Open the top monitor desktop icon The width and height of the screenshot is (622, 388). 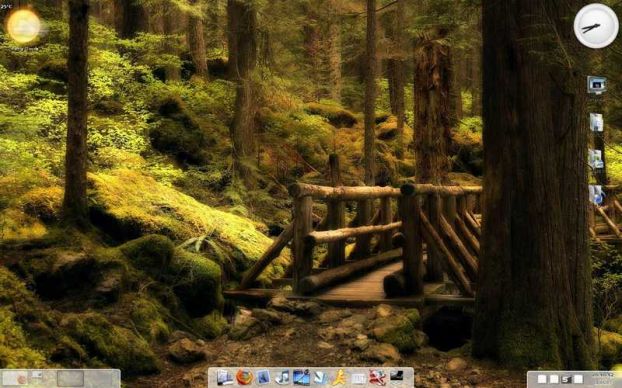[x=597, y=85]
